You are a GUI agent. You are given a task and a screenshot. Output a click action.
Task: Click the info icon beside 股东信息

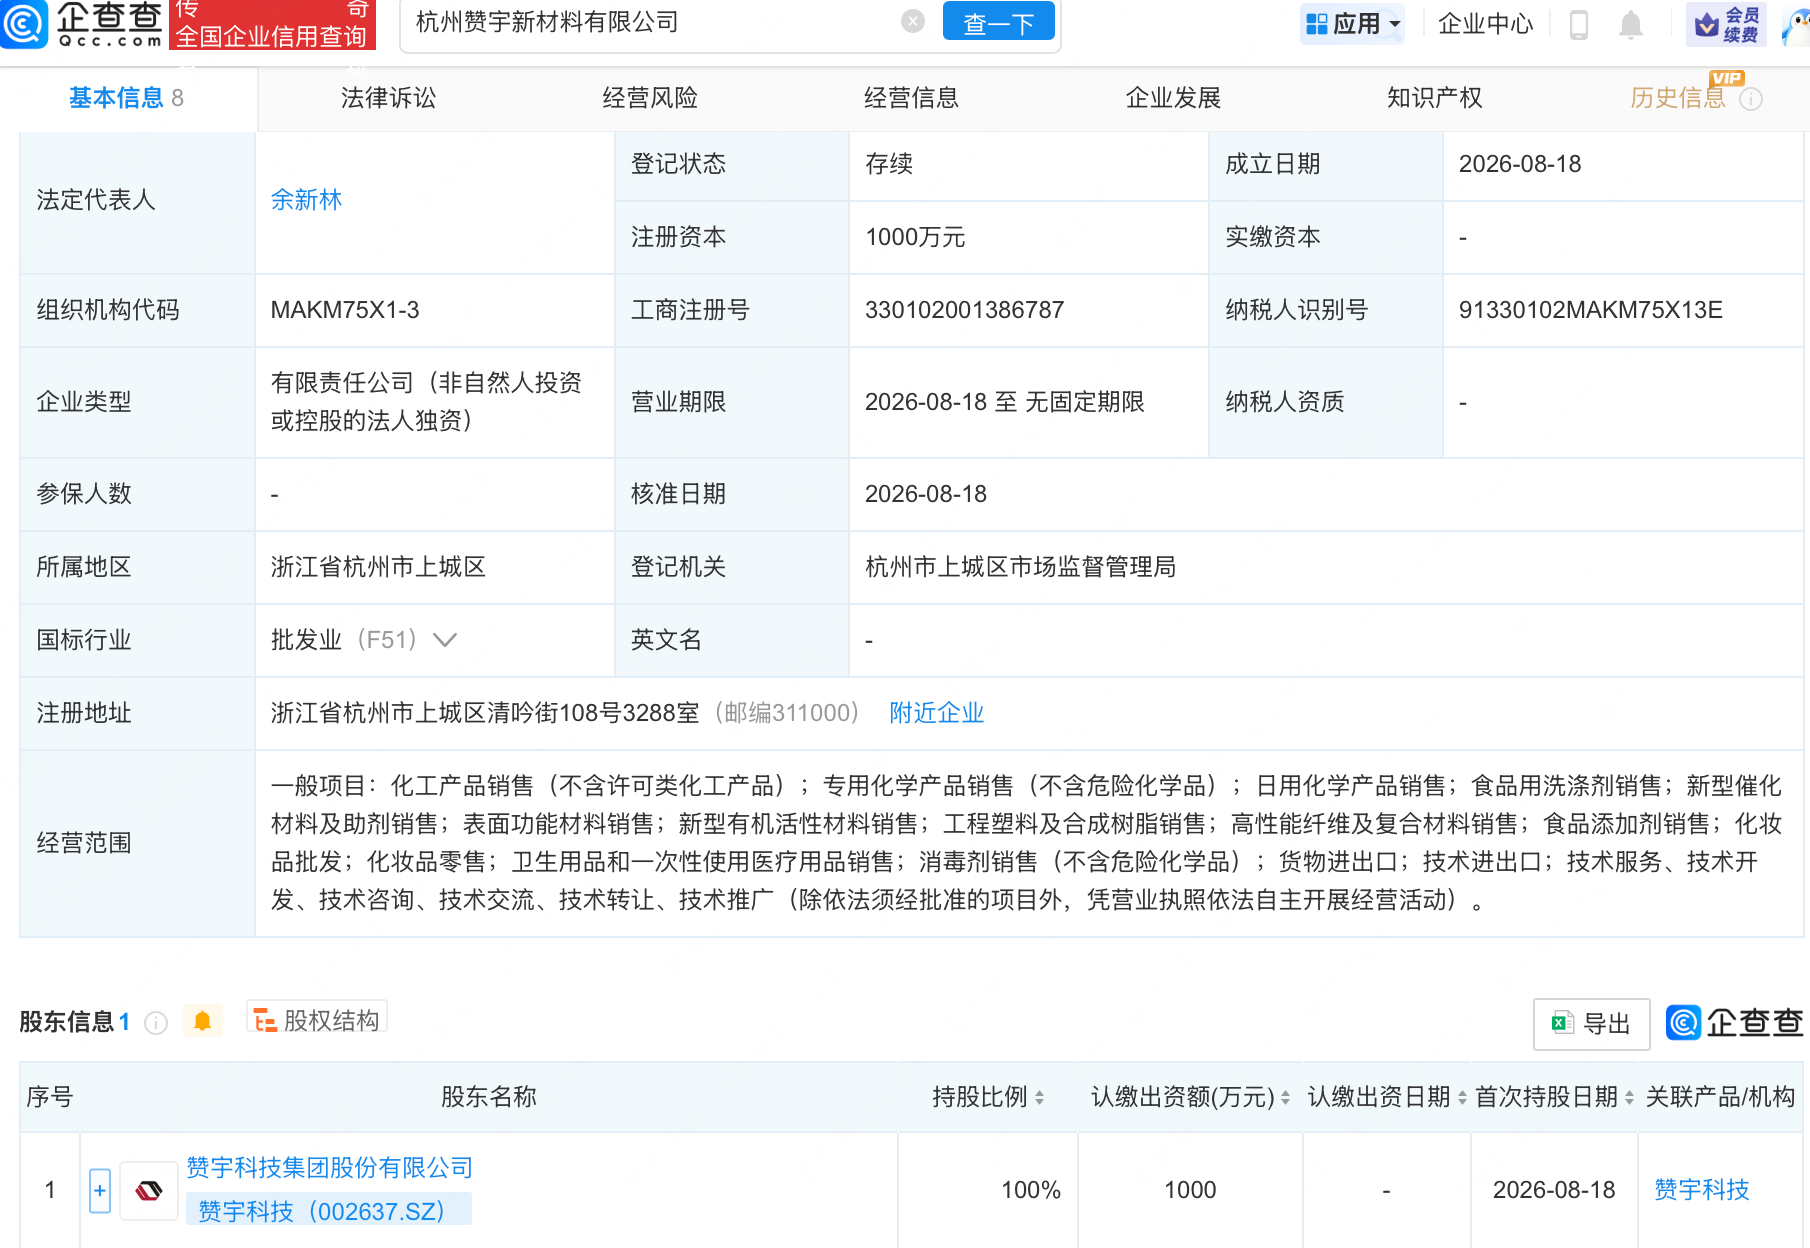(156, 1022)
